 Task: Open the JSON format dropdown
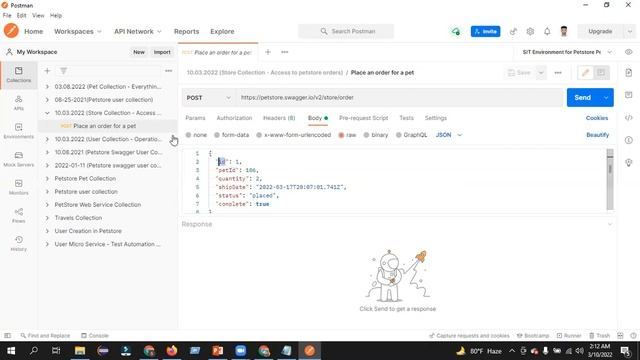pyautogui.click(x=449, y=135)
